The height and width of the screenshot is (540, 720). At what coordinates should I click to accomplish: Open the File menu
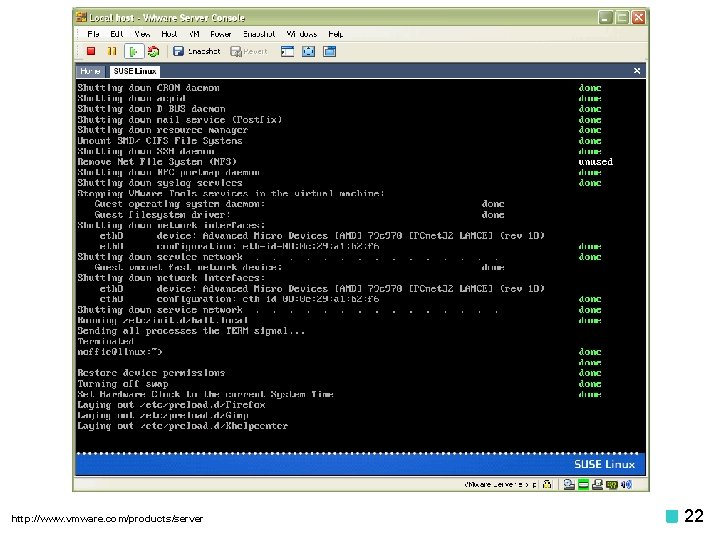tap(93, 34)
